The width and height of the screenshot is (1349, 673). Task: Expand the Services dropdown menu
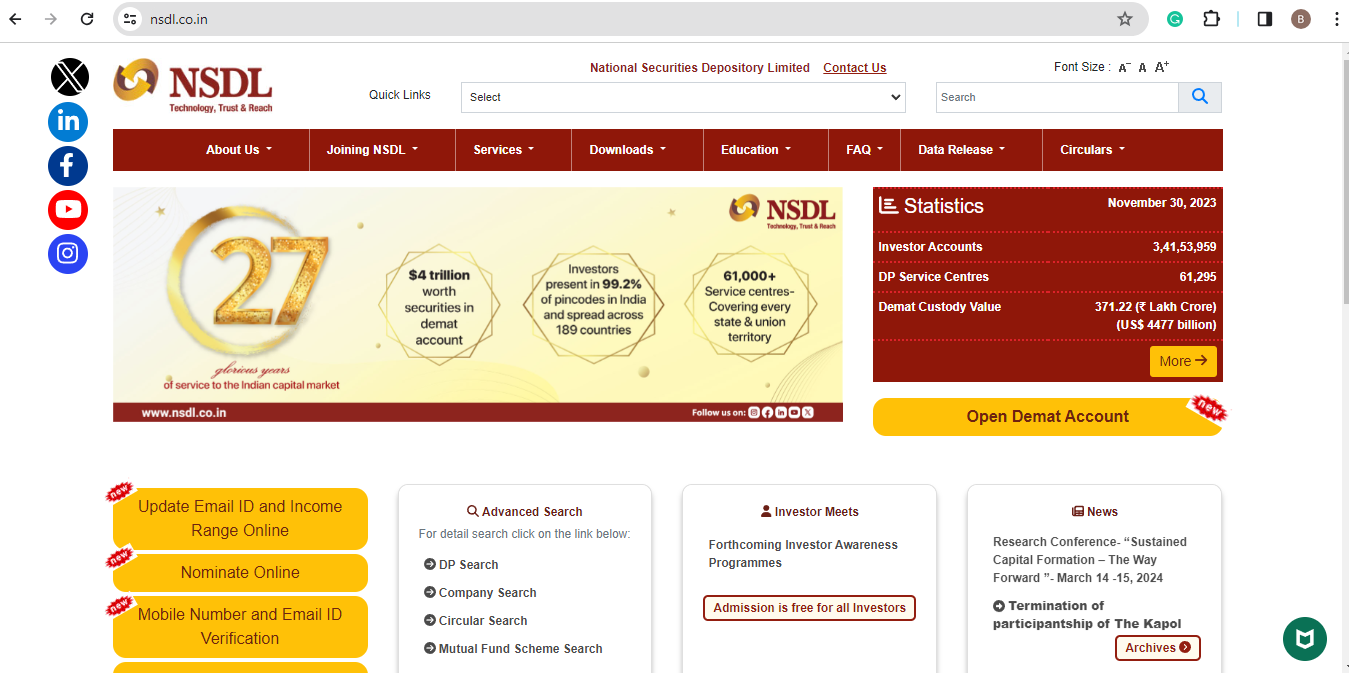[504, 150]
